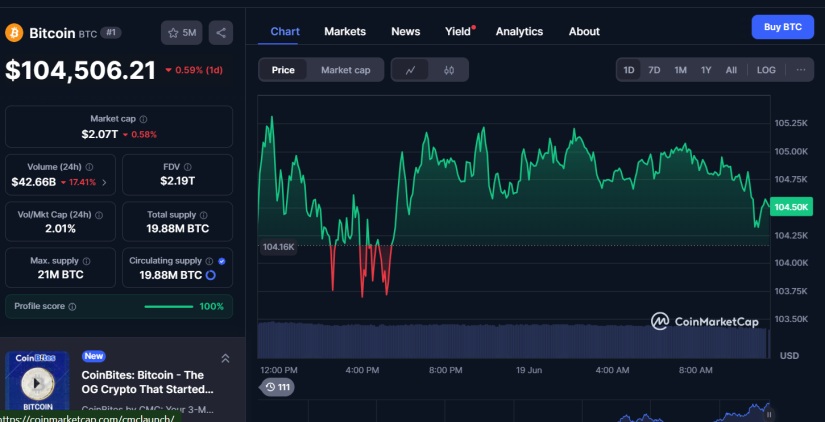Screen dimensions: 825x422
Task: Toggle the LOG scale on the chart
Action: (x=766, y=70)
